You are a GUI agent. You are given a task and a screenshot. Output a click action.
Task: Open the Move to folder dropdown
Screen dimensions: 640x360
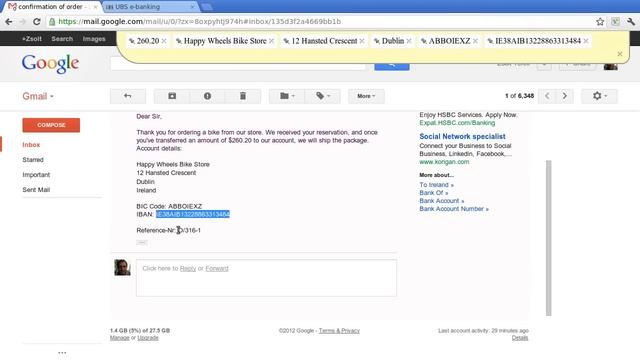(287, 96)
